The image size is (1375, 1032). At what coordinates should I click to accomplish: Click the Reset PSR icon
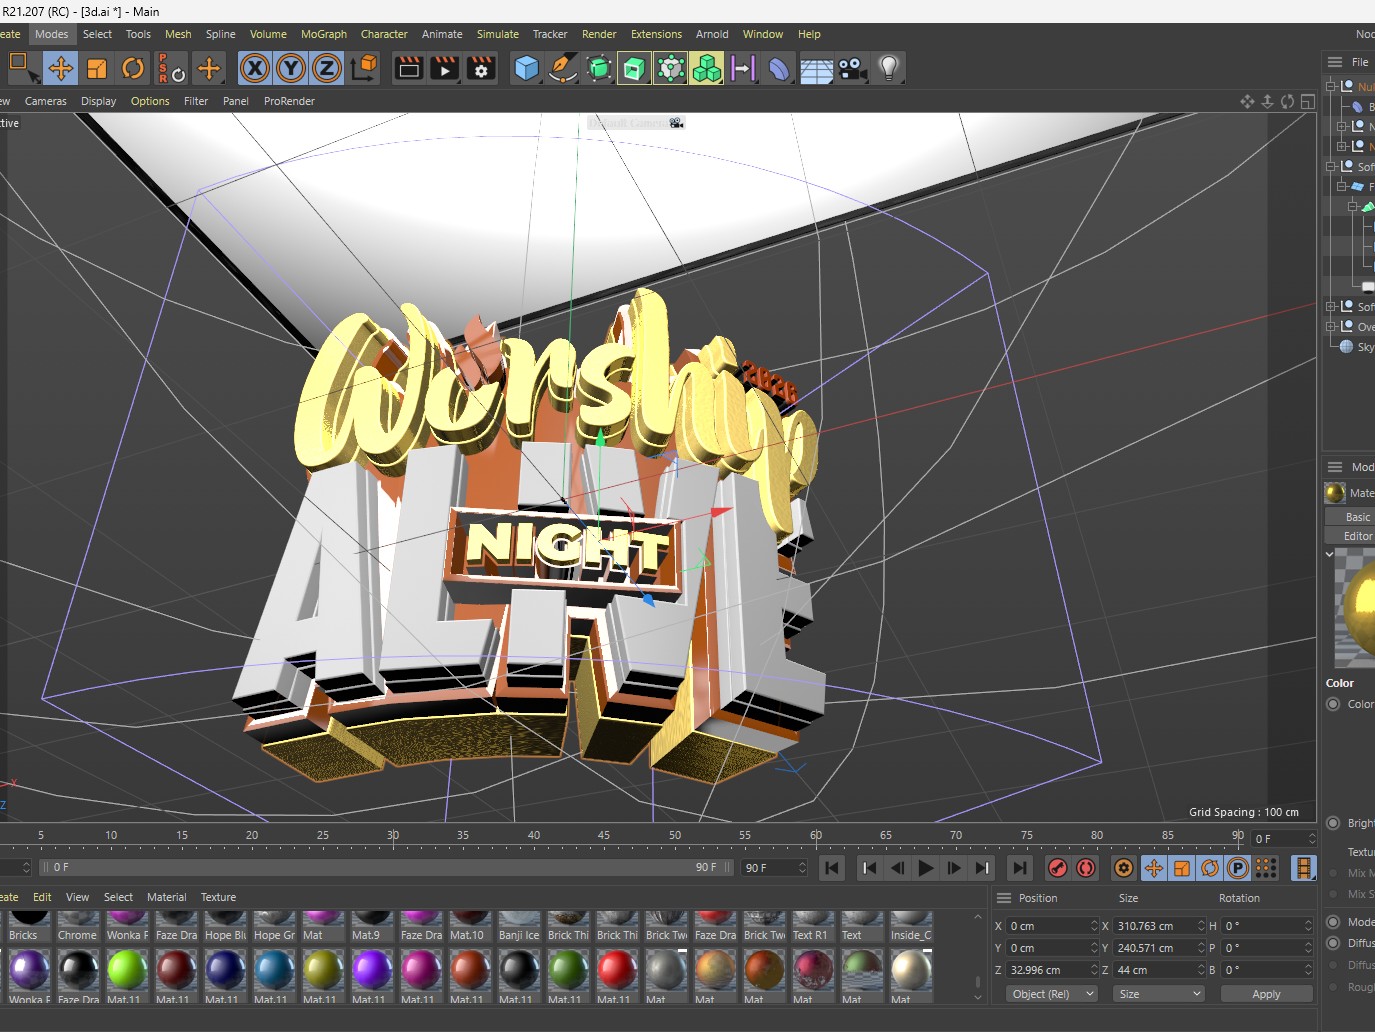[x=171, y=68]
